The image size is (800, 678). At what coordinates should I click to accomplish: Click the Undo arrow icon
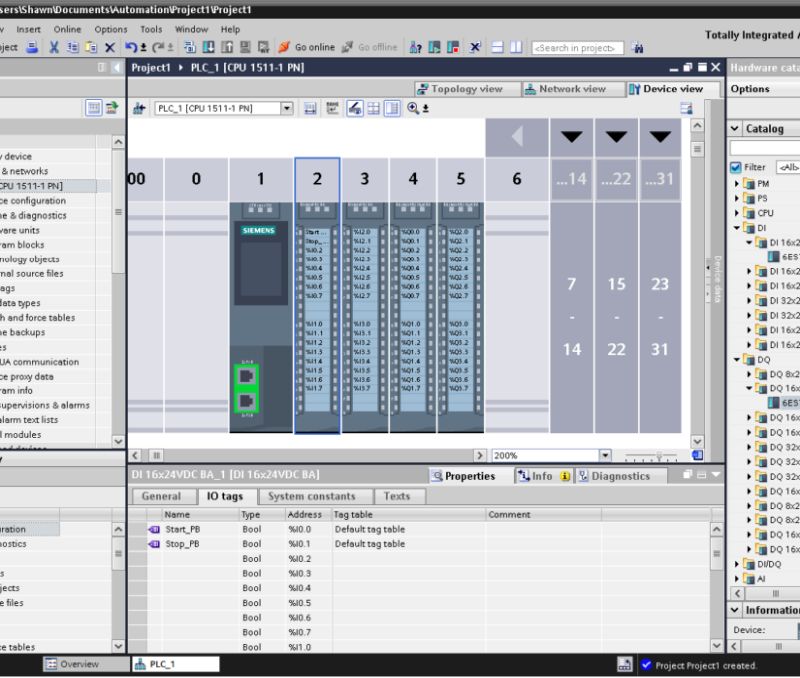(131, 47)
